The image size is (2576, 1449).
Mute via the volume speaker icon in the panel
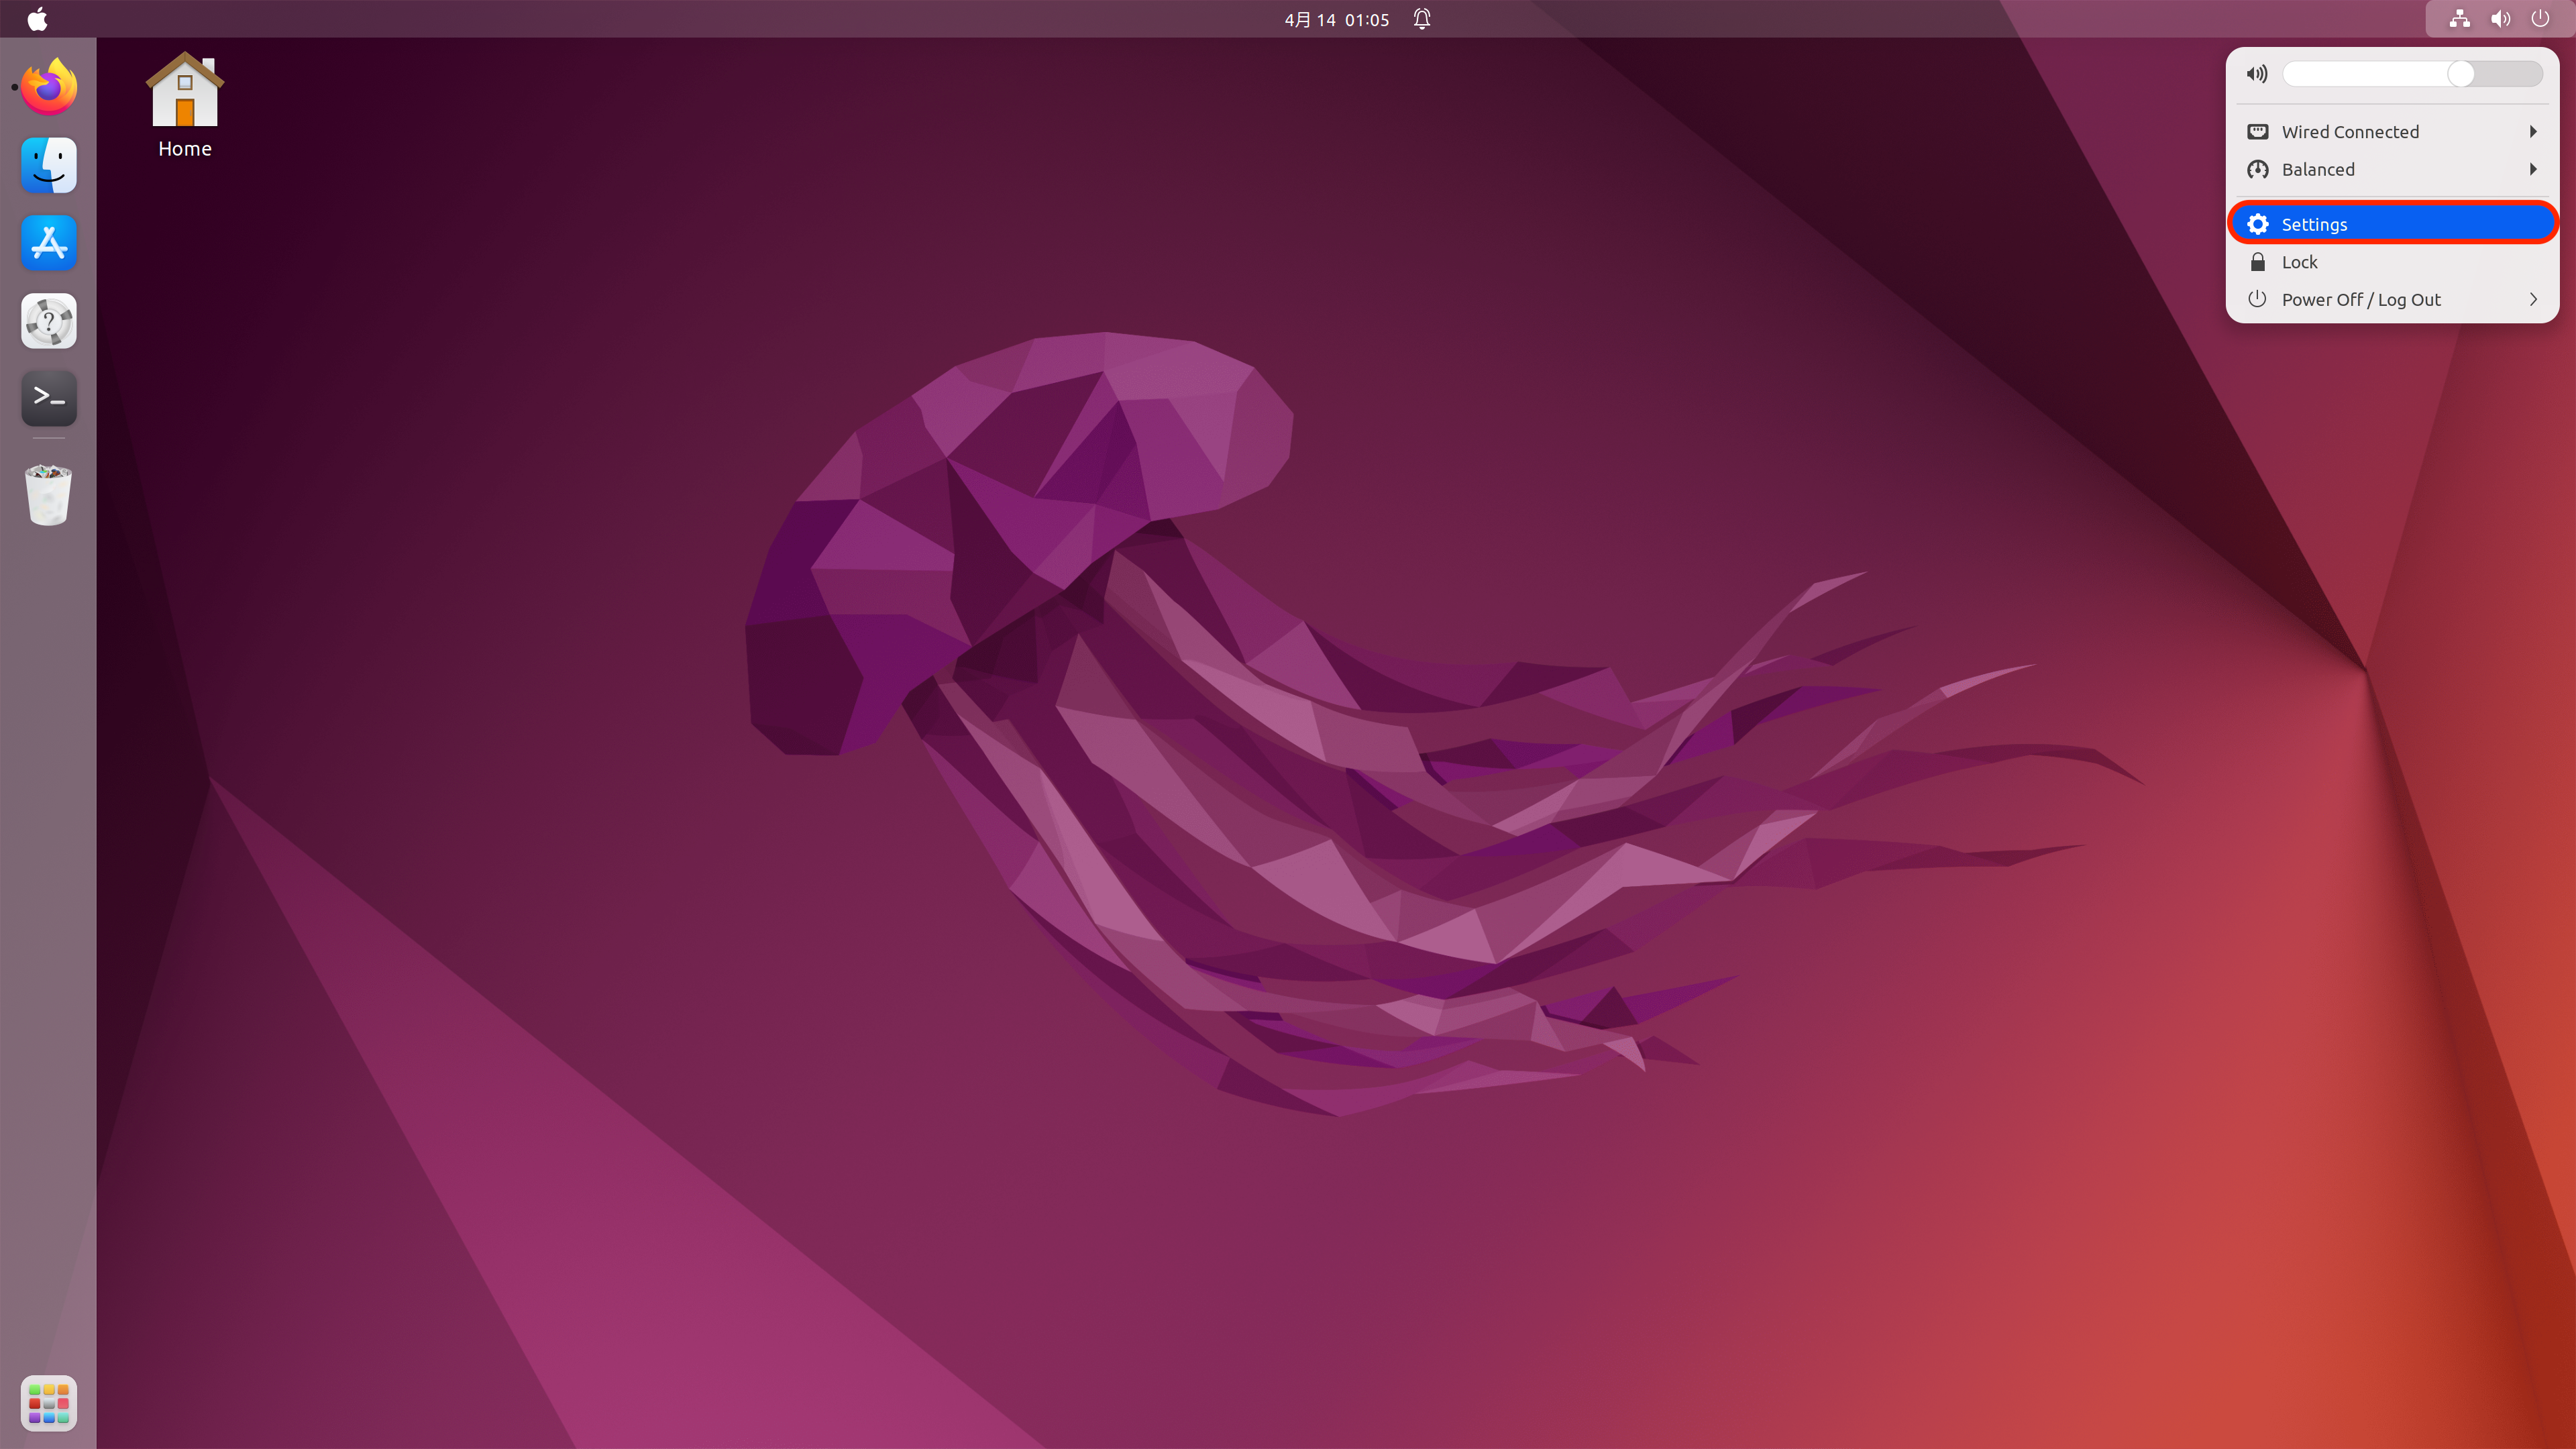click(2256, 74)
